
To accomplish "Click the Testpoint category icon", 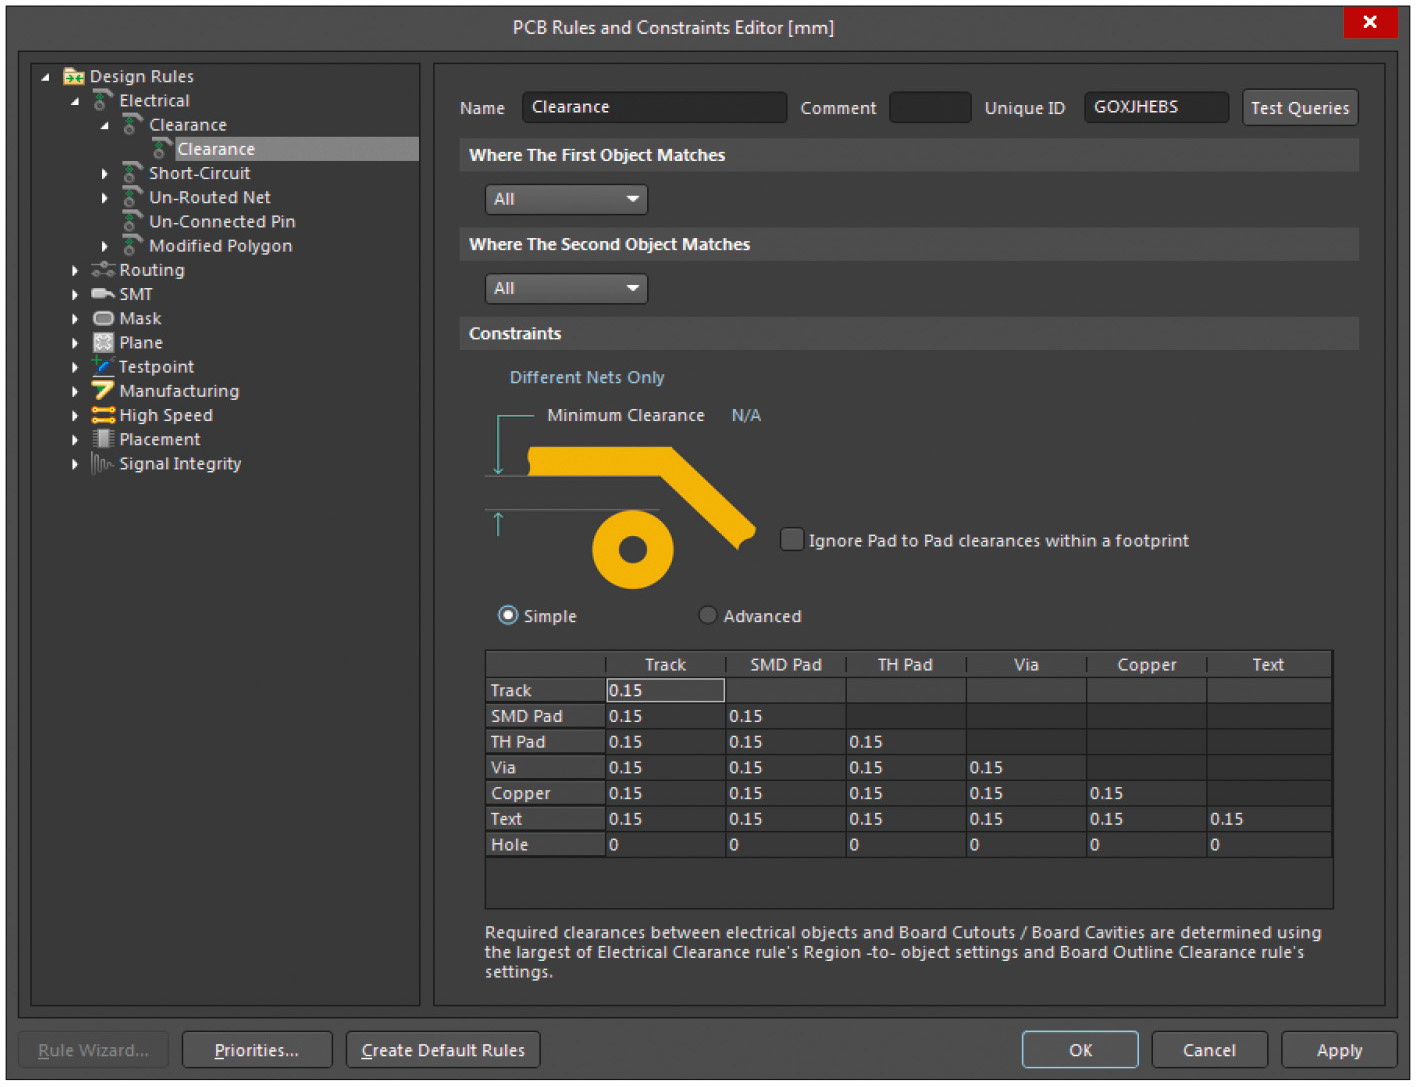I will [103, 366].
